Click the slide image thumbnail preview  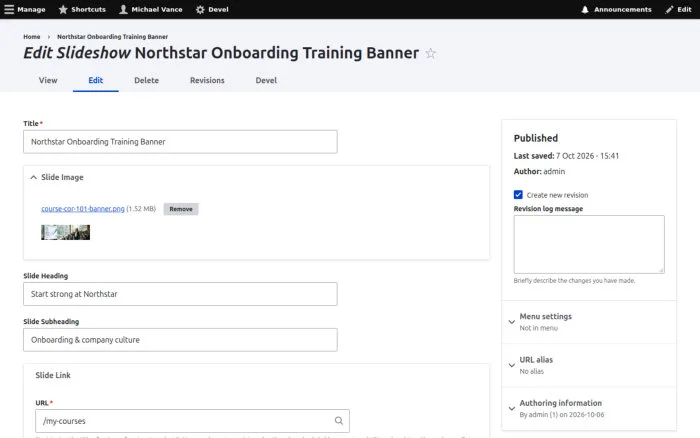pos(66,232)
